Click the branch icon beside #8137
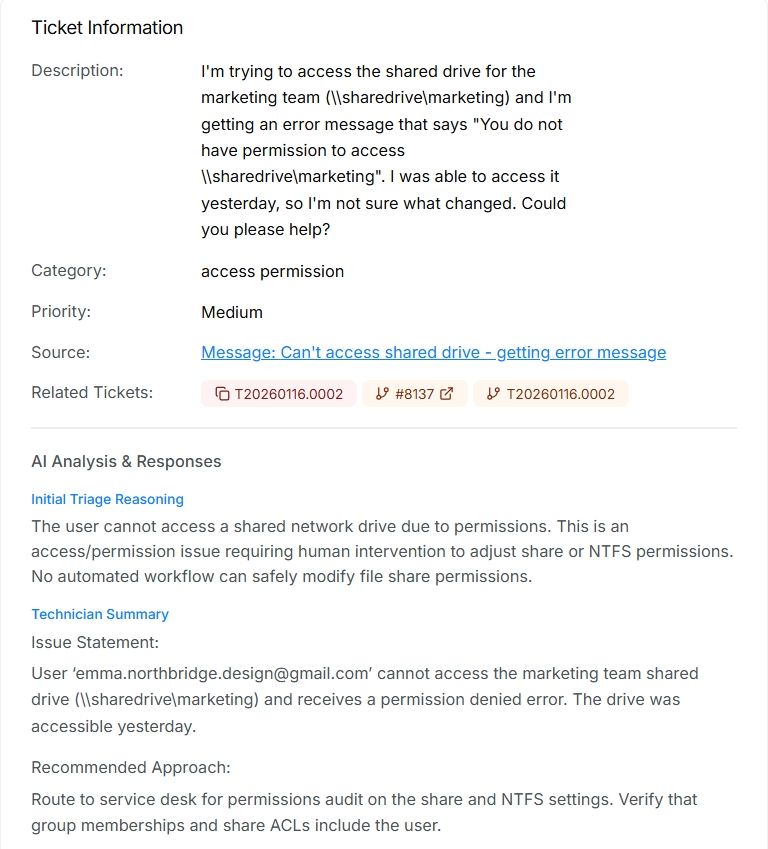The width and height of the screenshot is (768, 849). point(381,393)
